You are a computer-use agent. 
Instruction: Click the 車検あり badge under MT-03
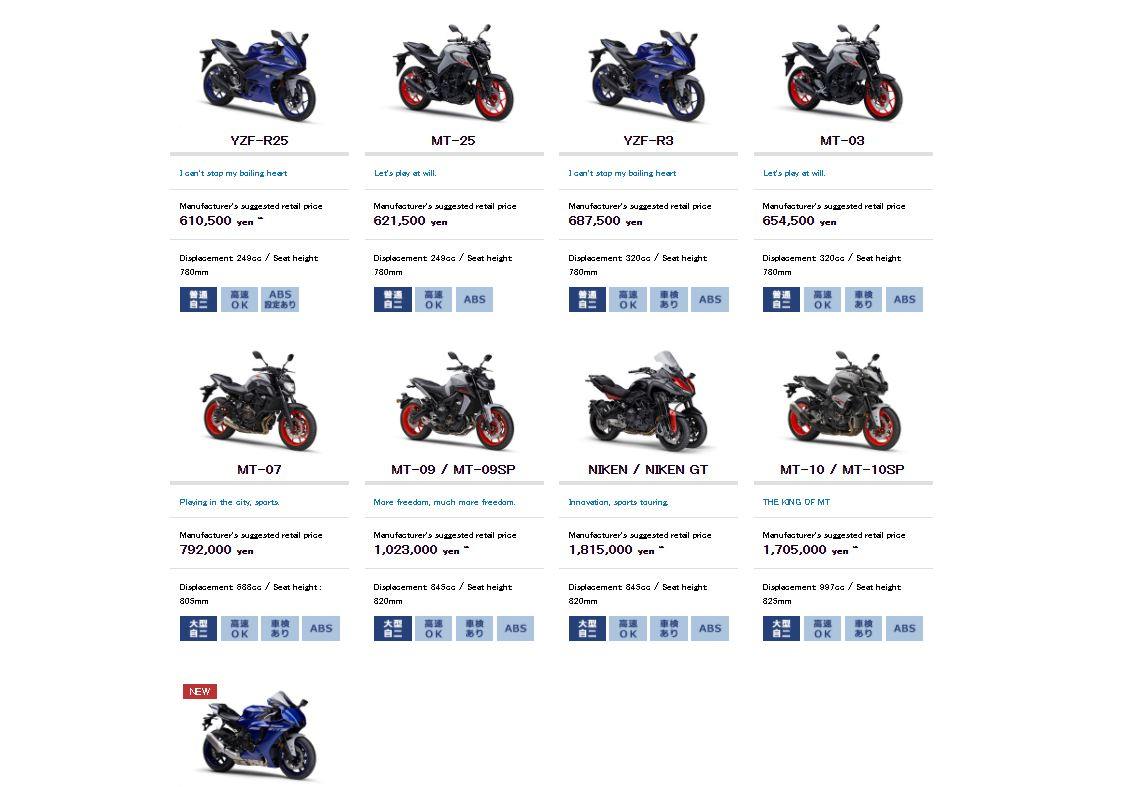pyautogui.click(x=863, y=299)
